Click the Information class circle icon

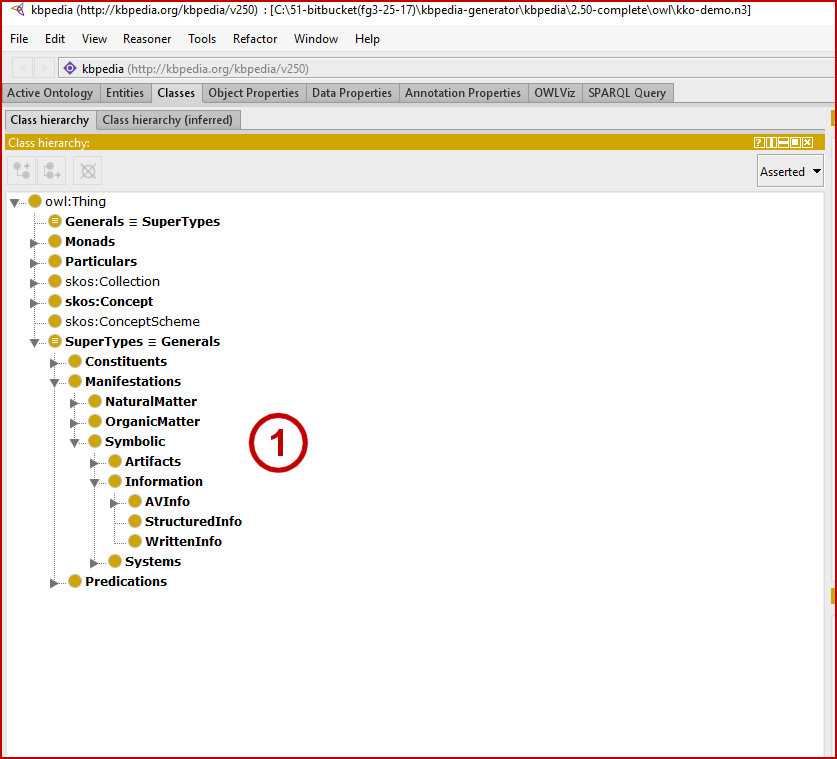(x=115, y=481)
